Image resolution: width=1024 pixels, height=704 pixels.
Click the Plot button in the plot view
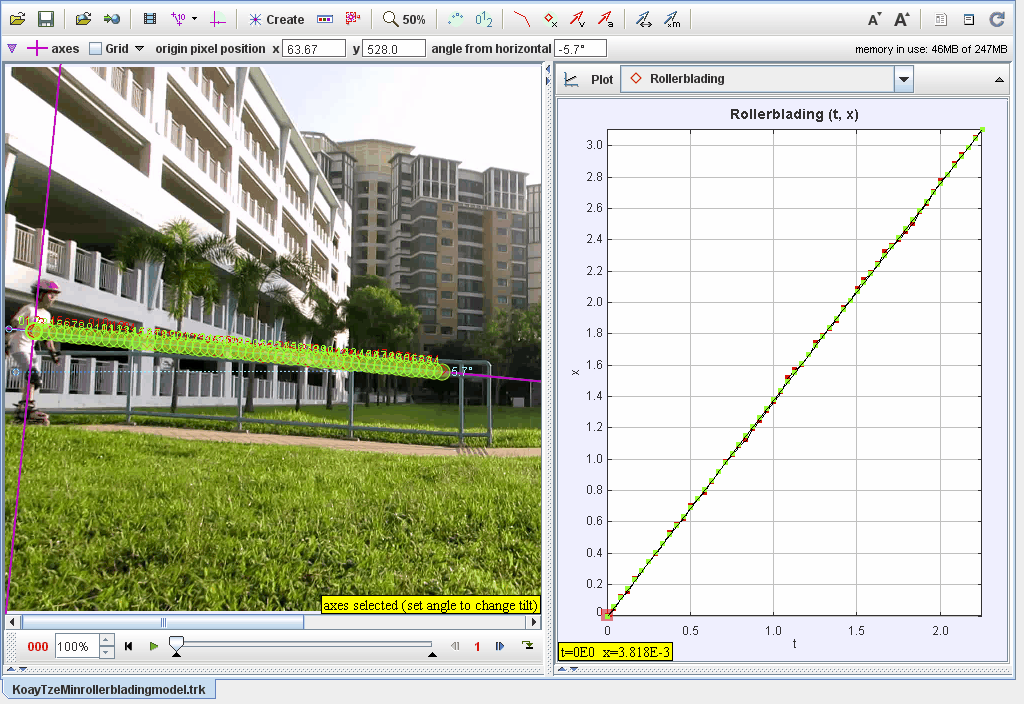601,80
